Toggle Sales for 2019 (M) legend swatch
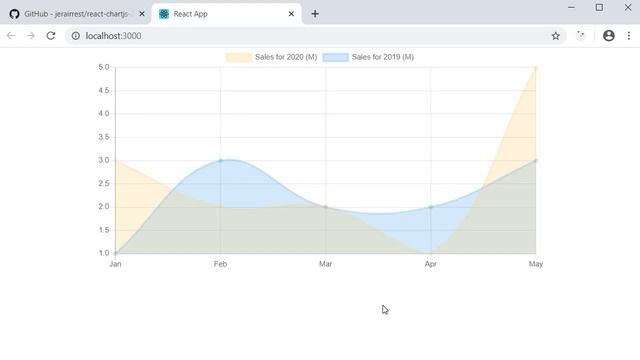The width and height of the screenshot is (640, 360). tap(335, 58)
